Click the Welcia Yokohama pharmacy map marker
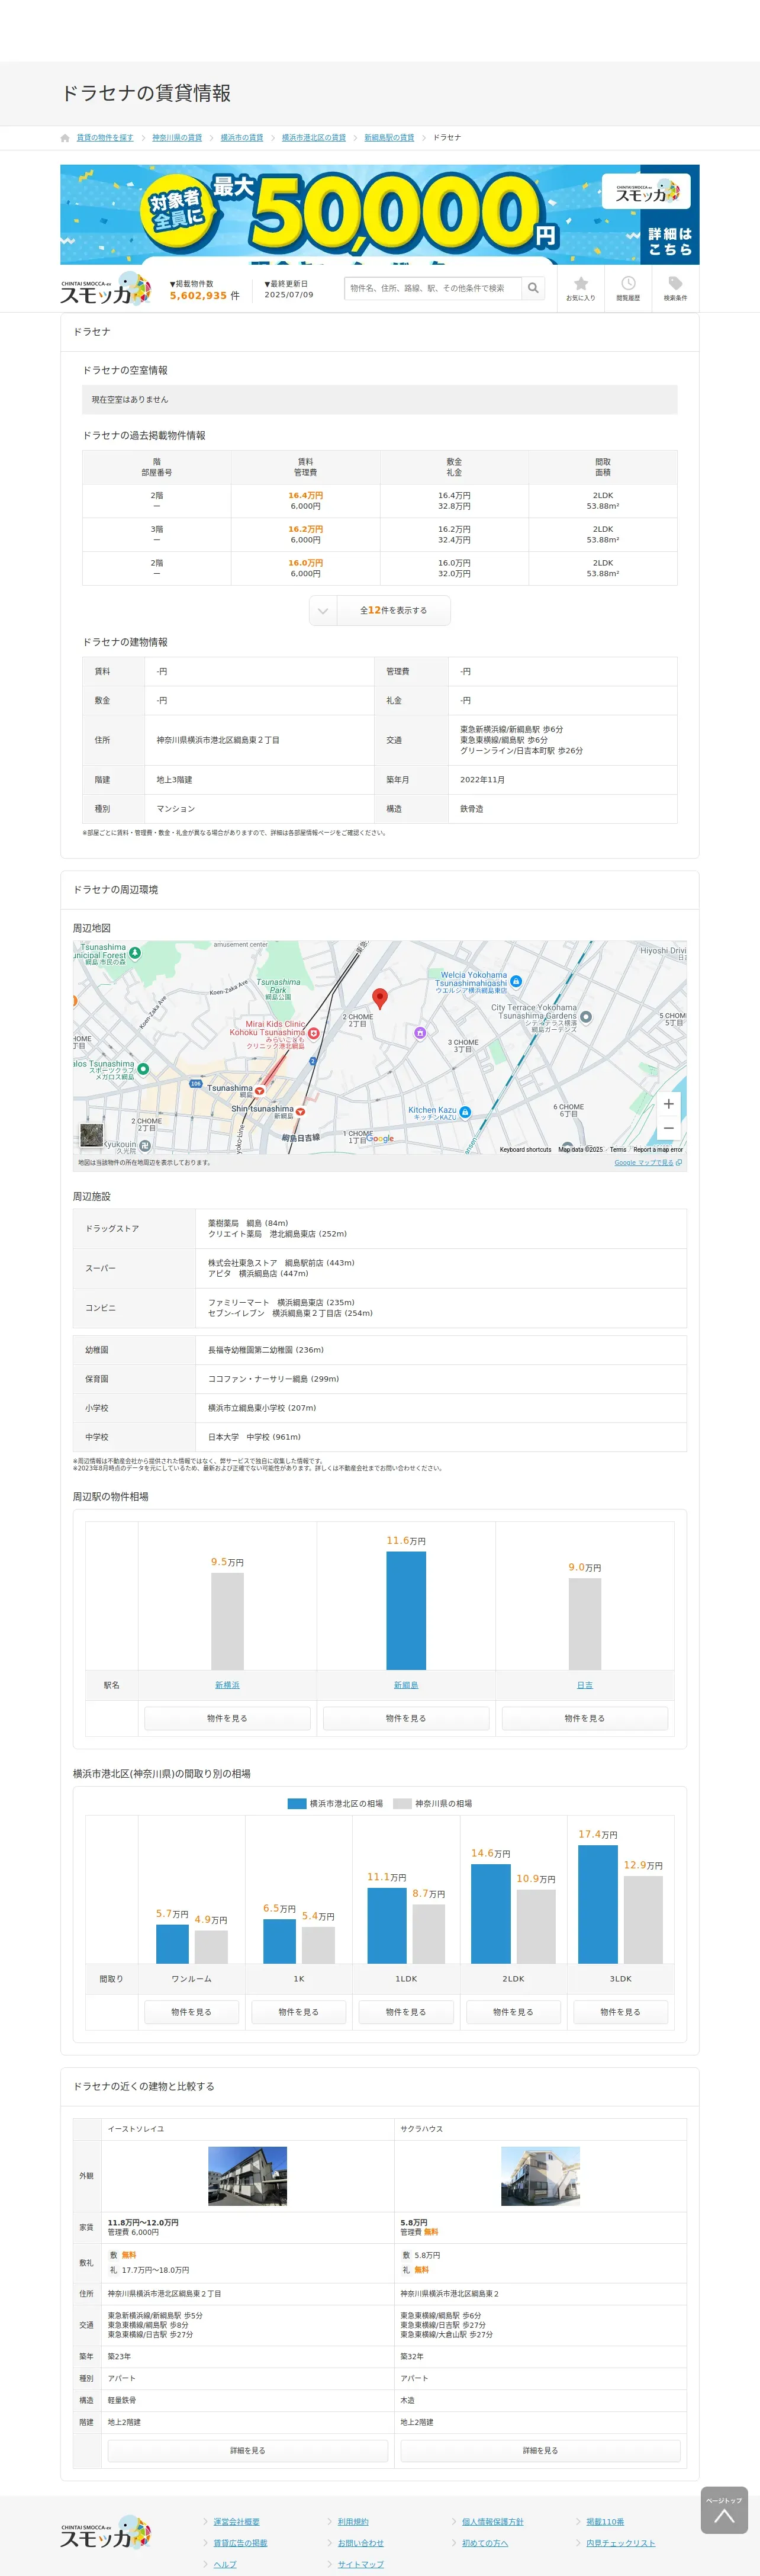This screenshot has height=2576, width=760. tap(516, 982)
